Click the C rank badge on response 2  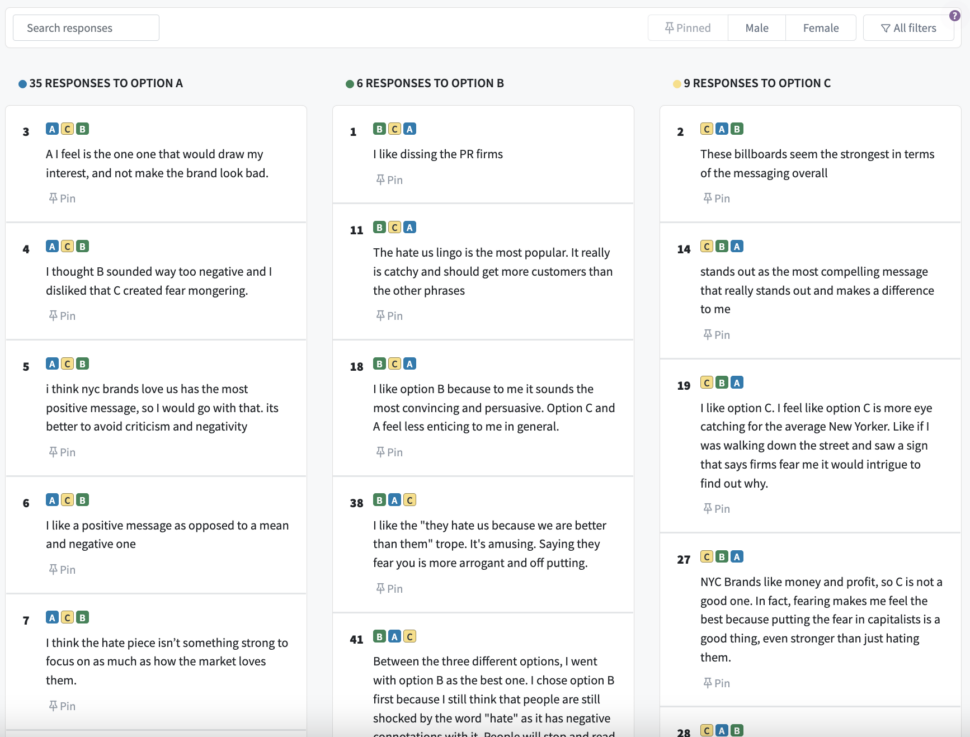pyautogui.click(x=705, y=128)
